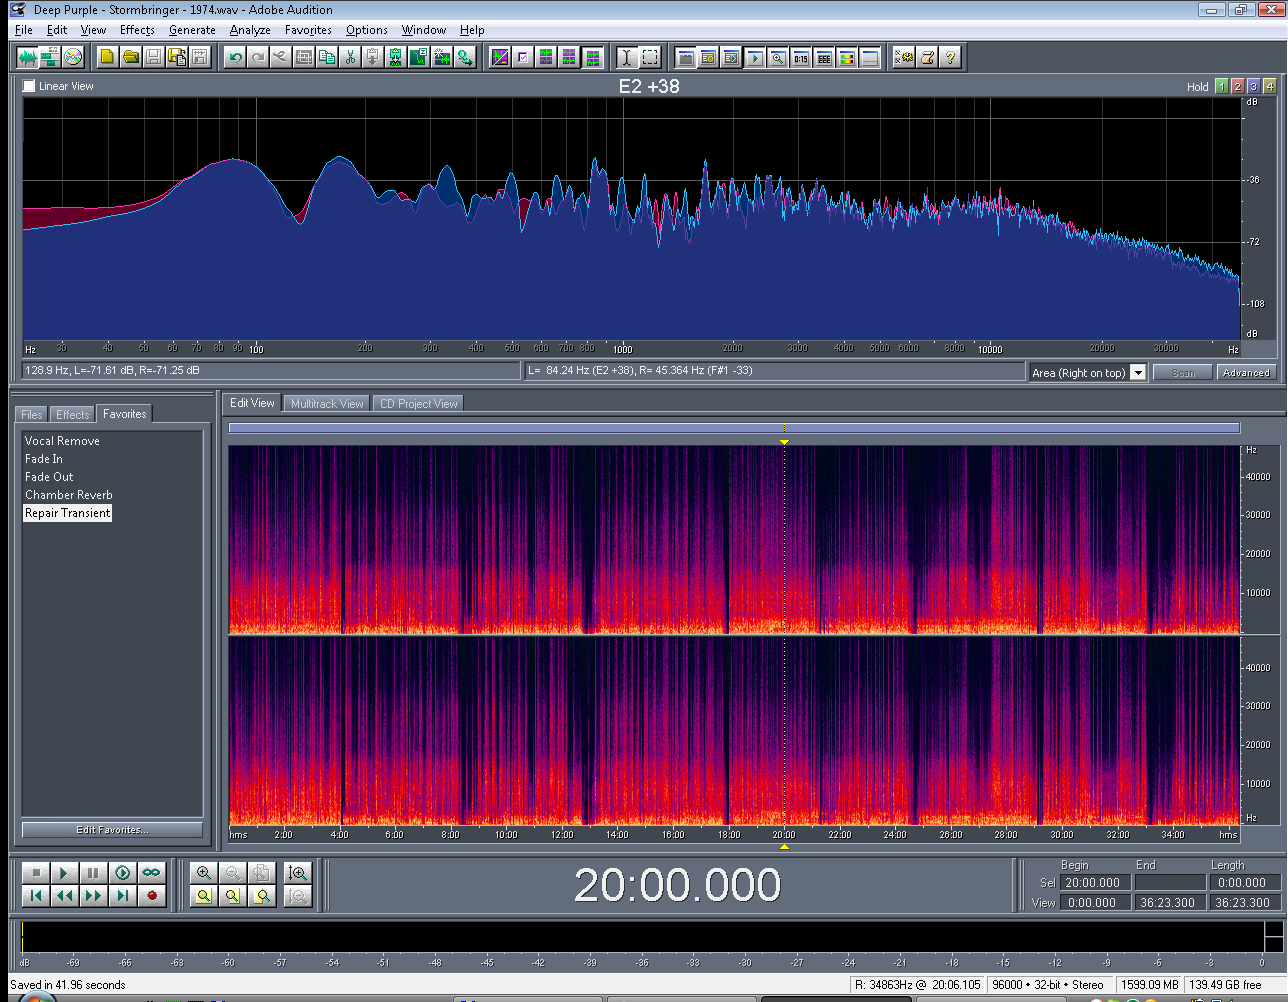The height and width of the screenshot is (1002, 1288).
Task: Start recording with red Record button
Action: 152,896
